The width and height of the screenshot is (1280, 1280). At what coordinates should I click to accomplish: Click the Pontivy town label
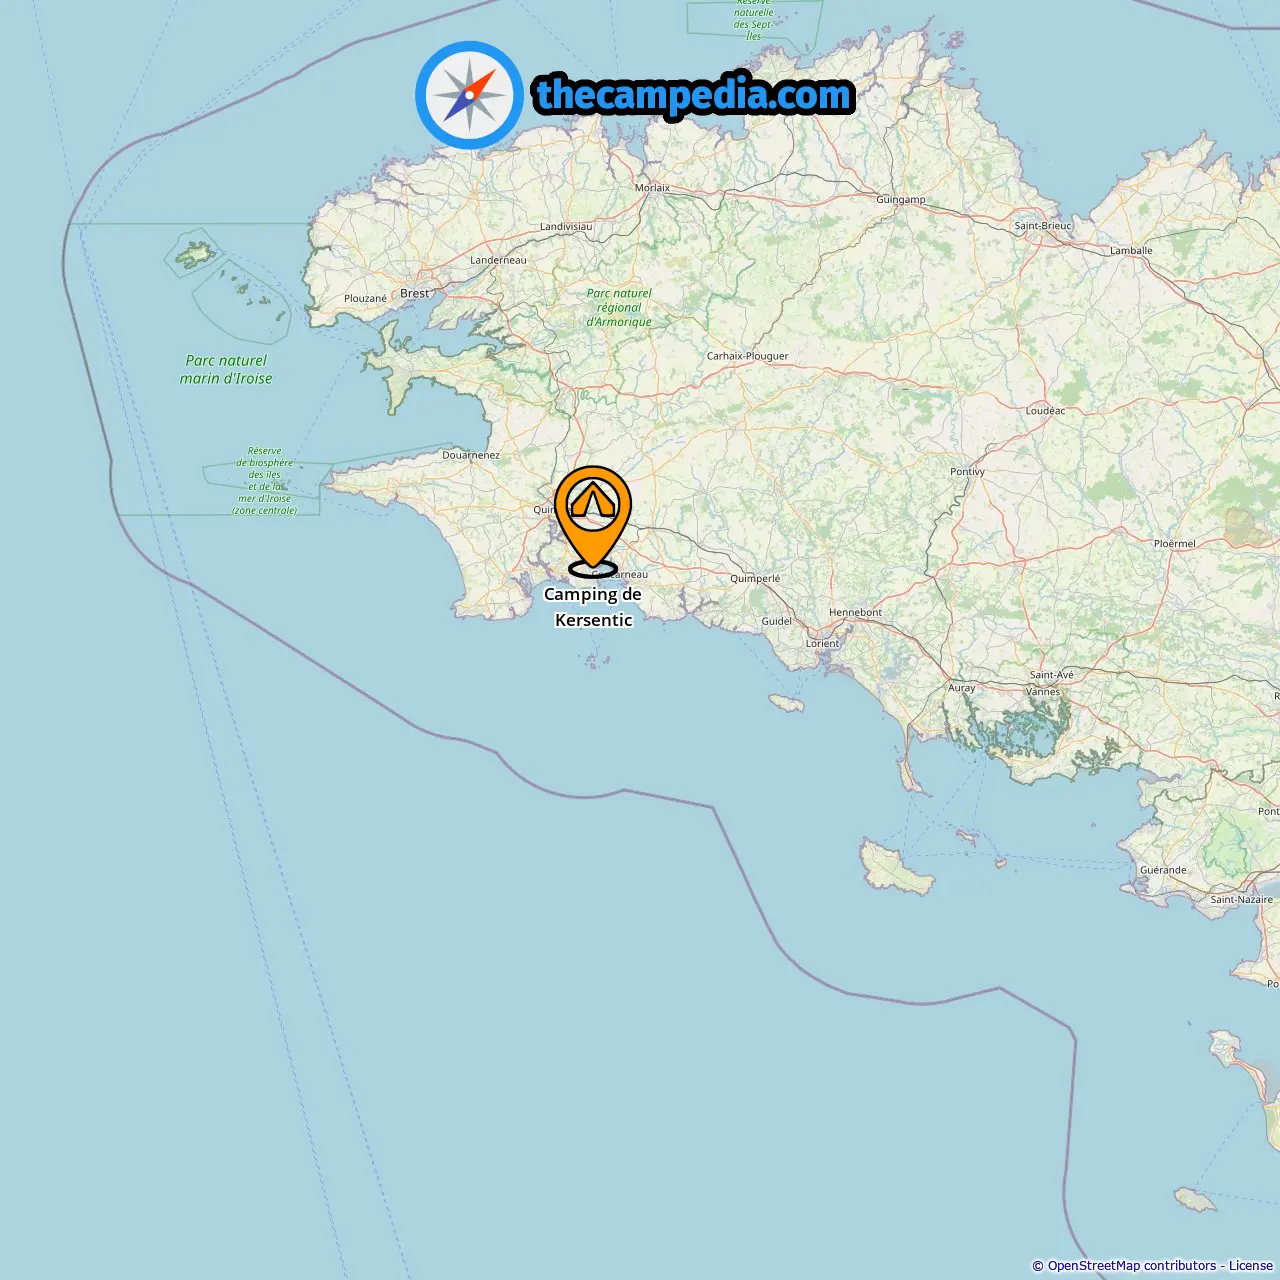coord(967,471)
